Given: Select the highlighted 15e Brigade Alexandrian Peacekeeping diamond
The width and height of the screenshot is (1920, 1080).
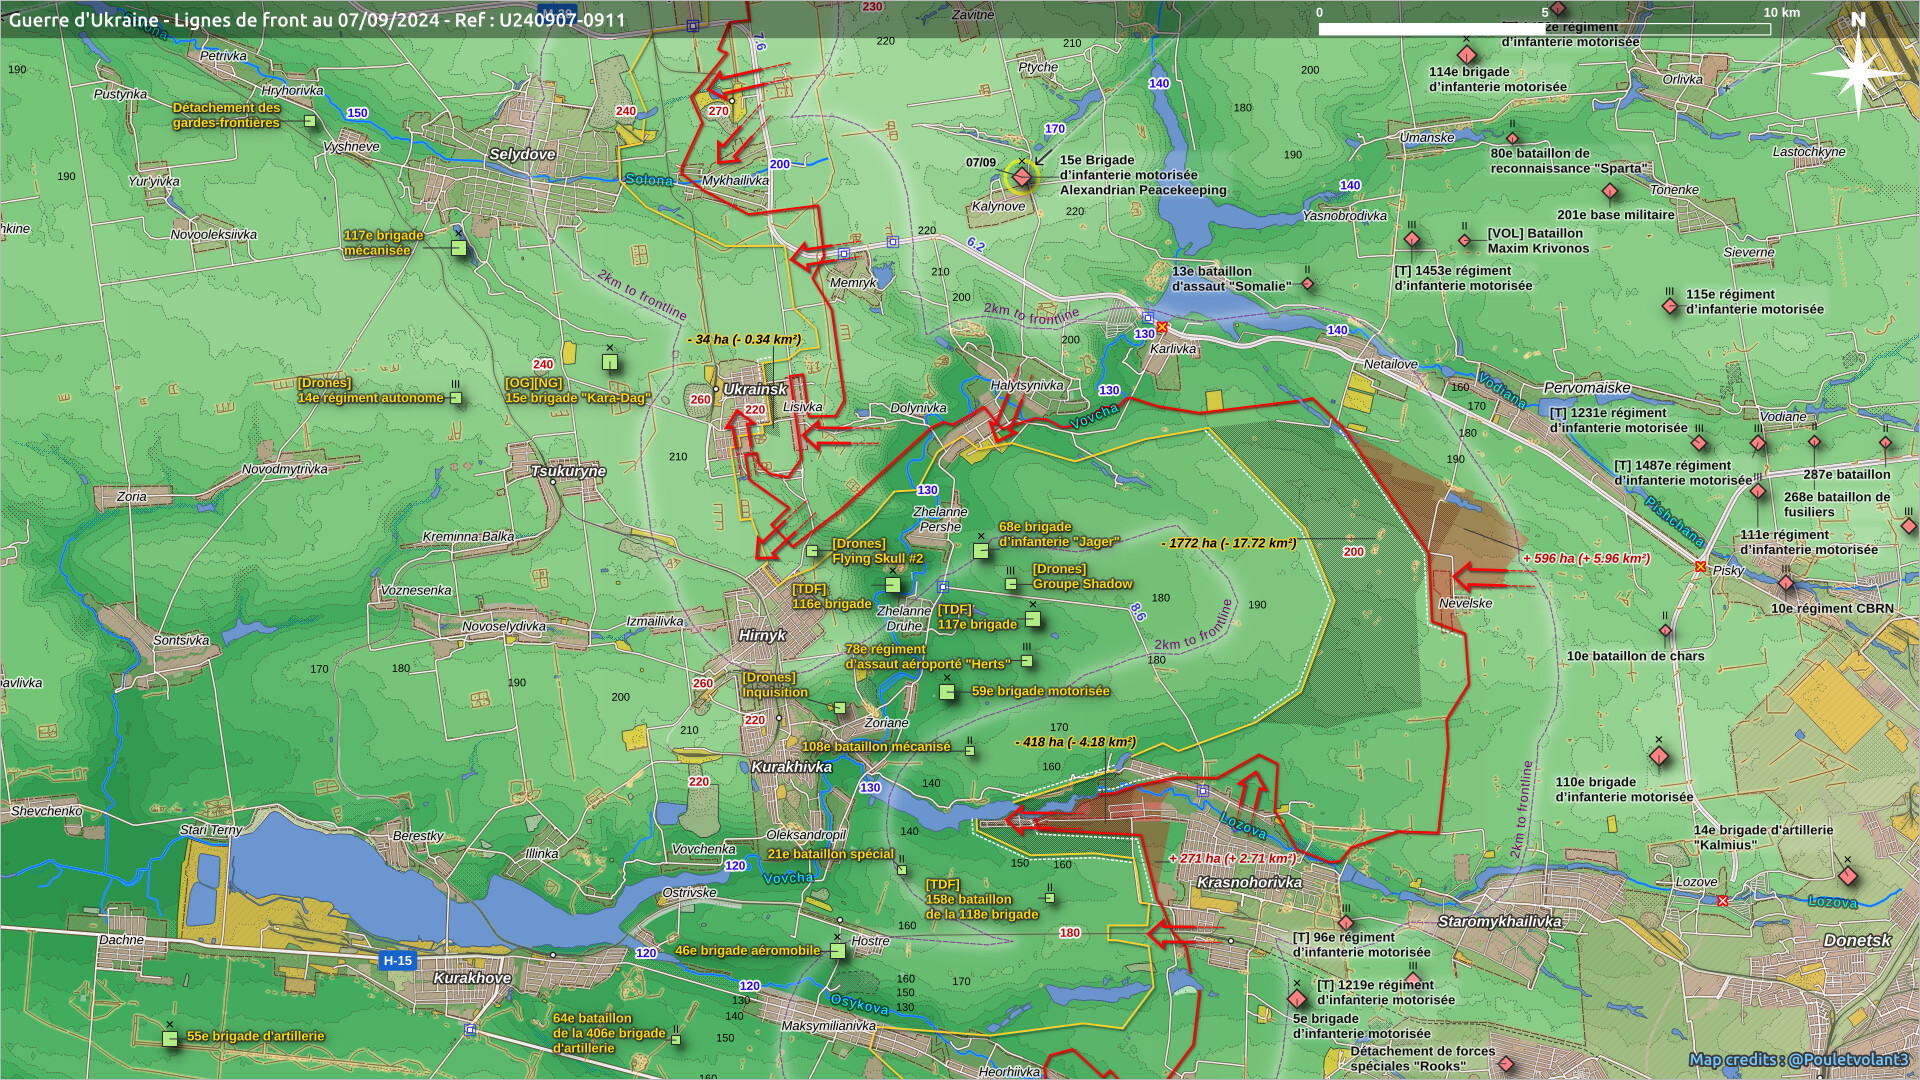Looking at the screenshot, I should point(1021,178).
